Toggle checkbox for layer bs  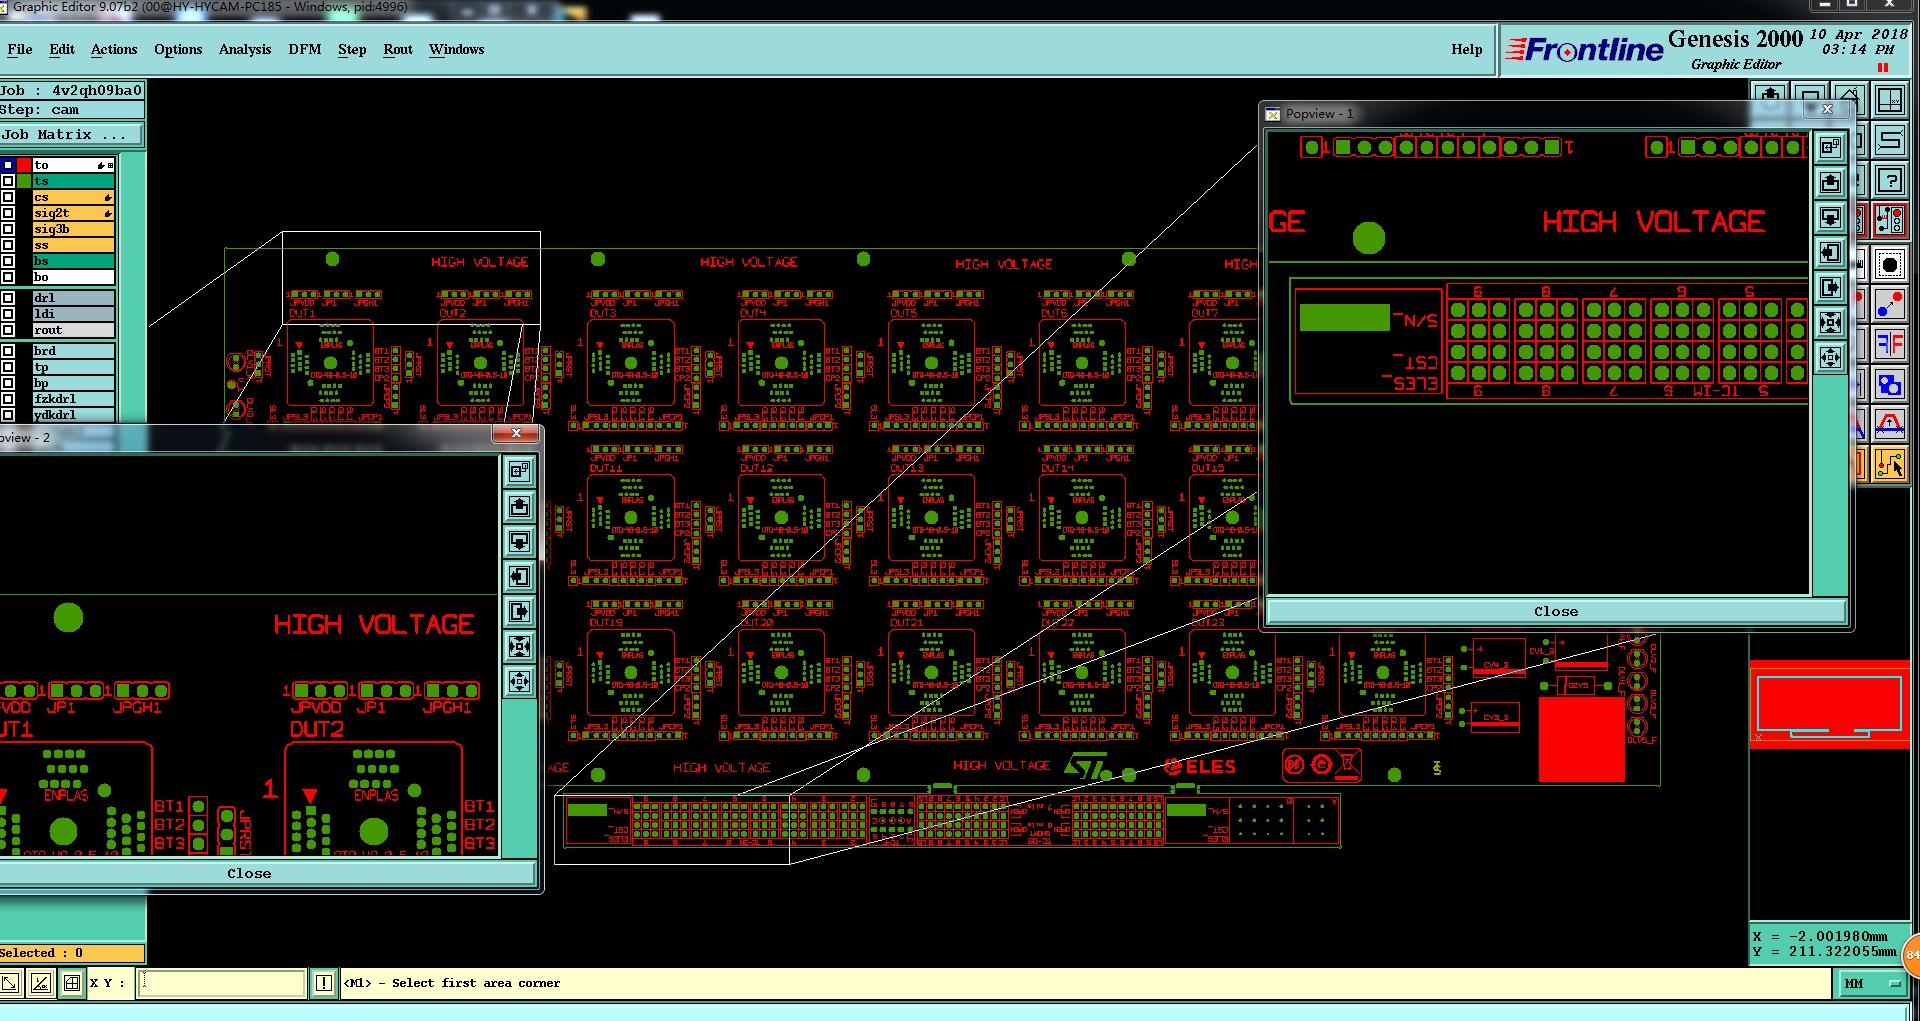point(8,261)
